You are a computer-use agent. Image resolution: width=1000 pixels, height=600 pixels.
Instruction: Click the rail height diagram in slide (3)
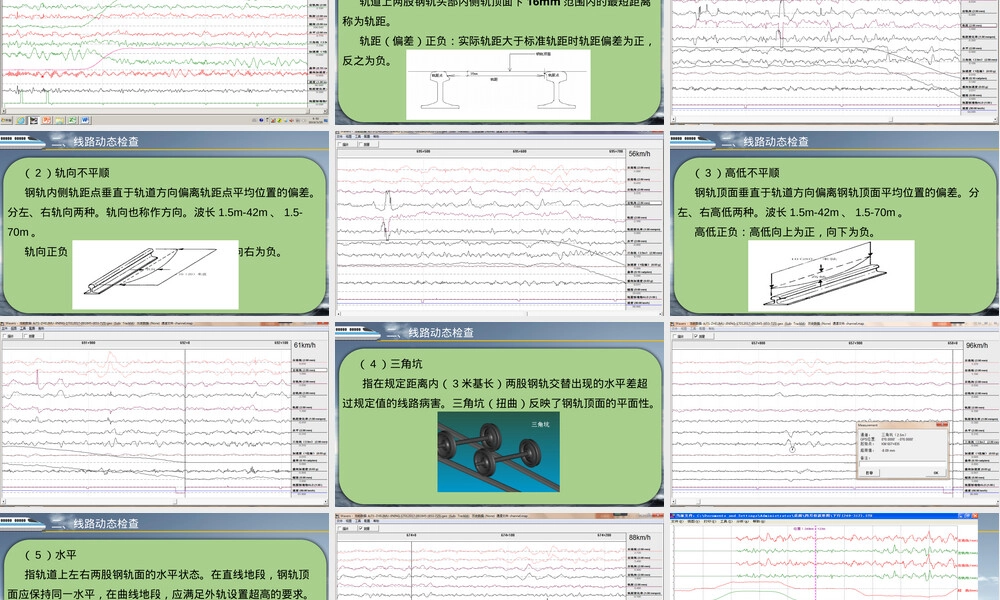click(831, 276)
